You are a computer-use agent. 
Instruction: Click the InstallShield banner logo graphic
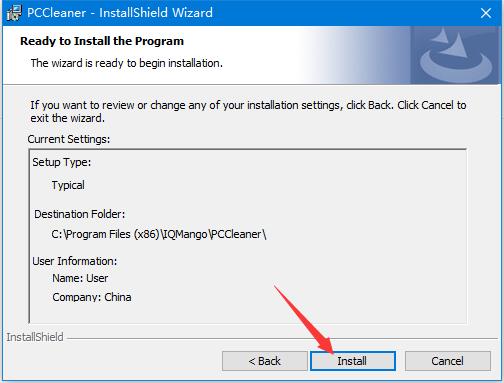(x=455, y=55)
